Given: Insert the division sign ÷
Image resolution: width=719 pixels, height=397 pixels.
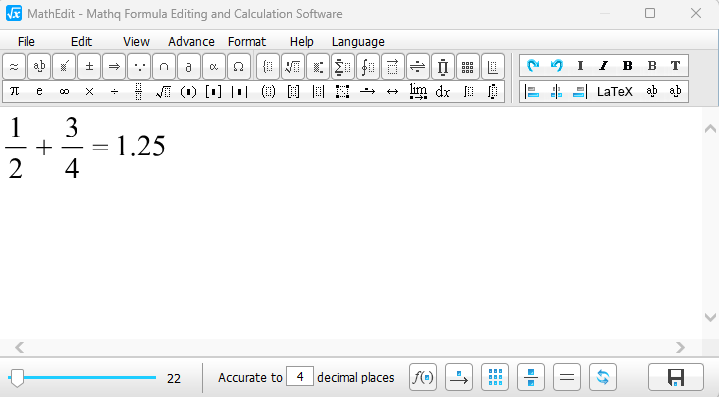Looking at the screenshot, I should coord(114,92).
